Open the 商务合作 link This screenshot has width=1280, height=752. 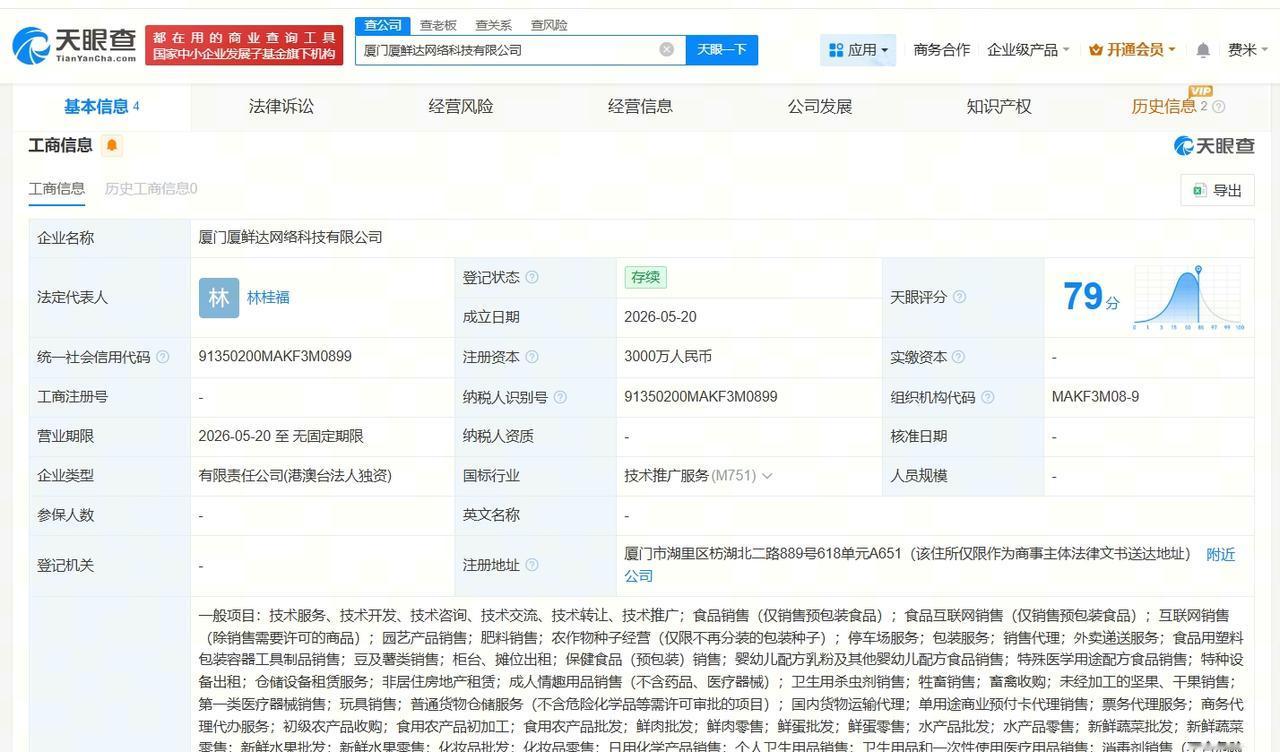point(942,49)
